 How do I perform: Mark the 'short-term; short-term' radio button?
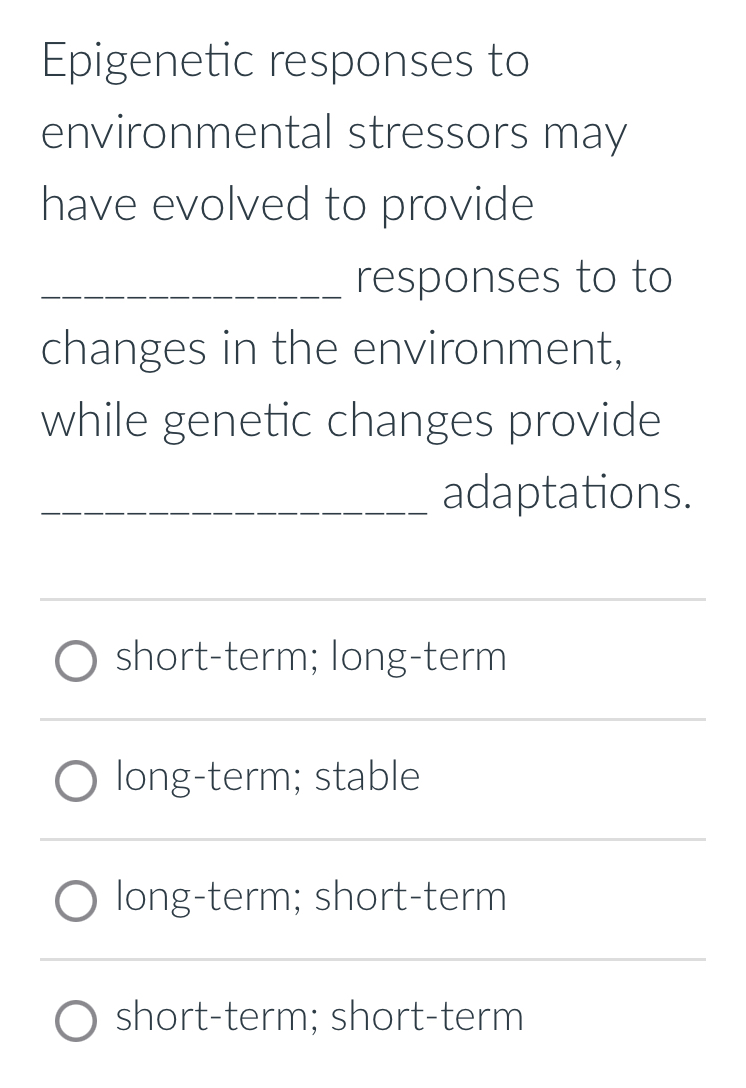pyautogui.click(x=76, y=1021)
